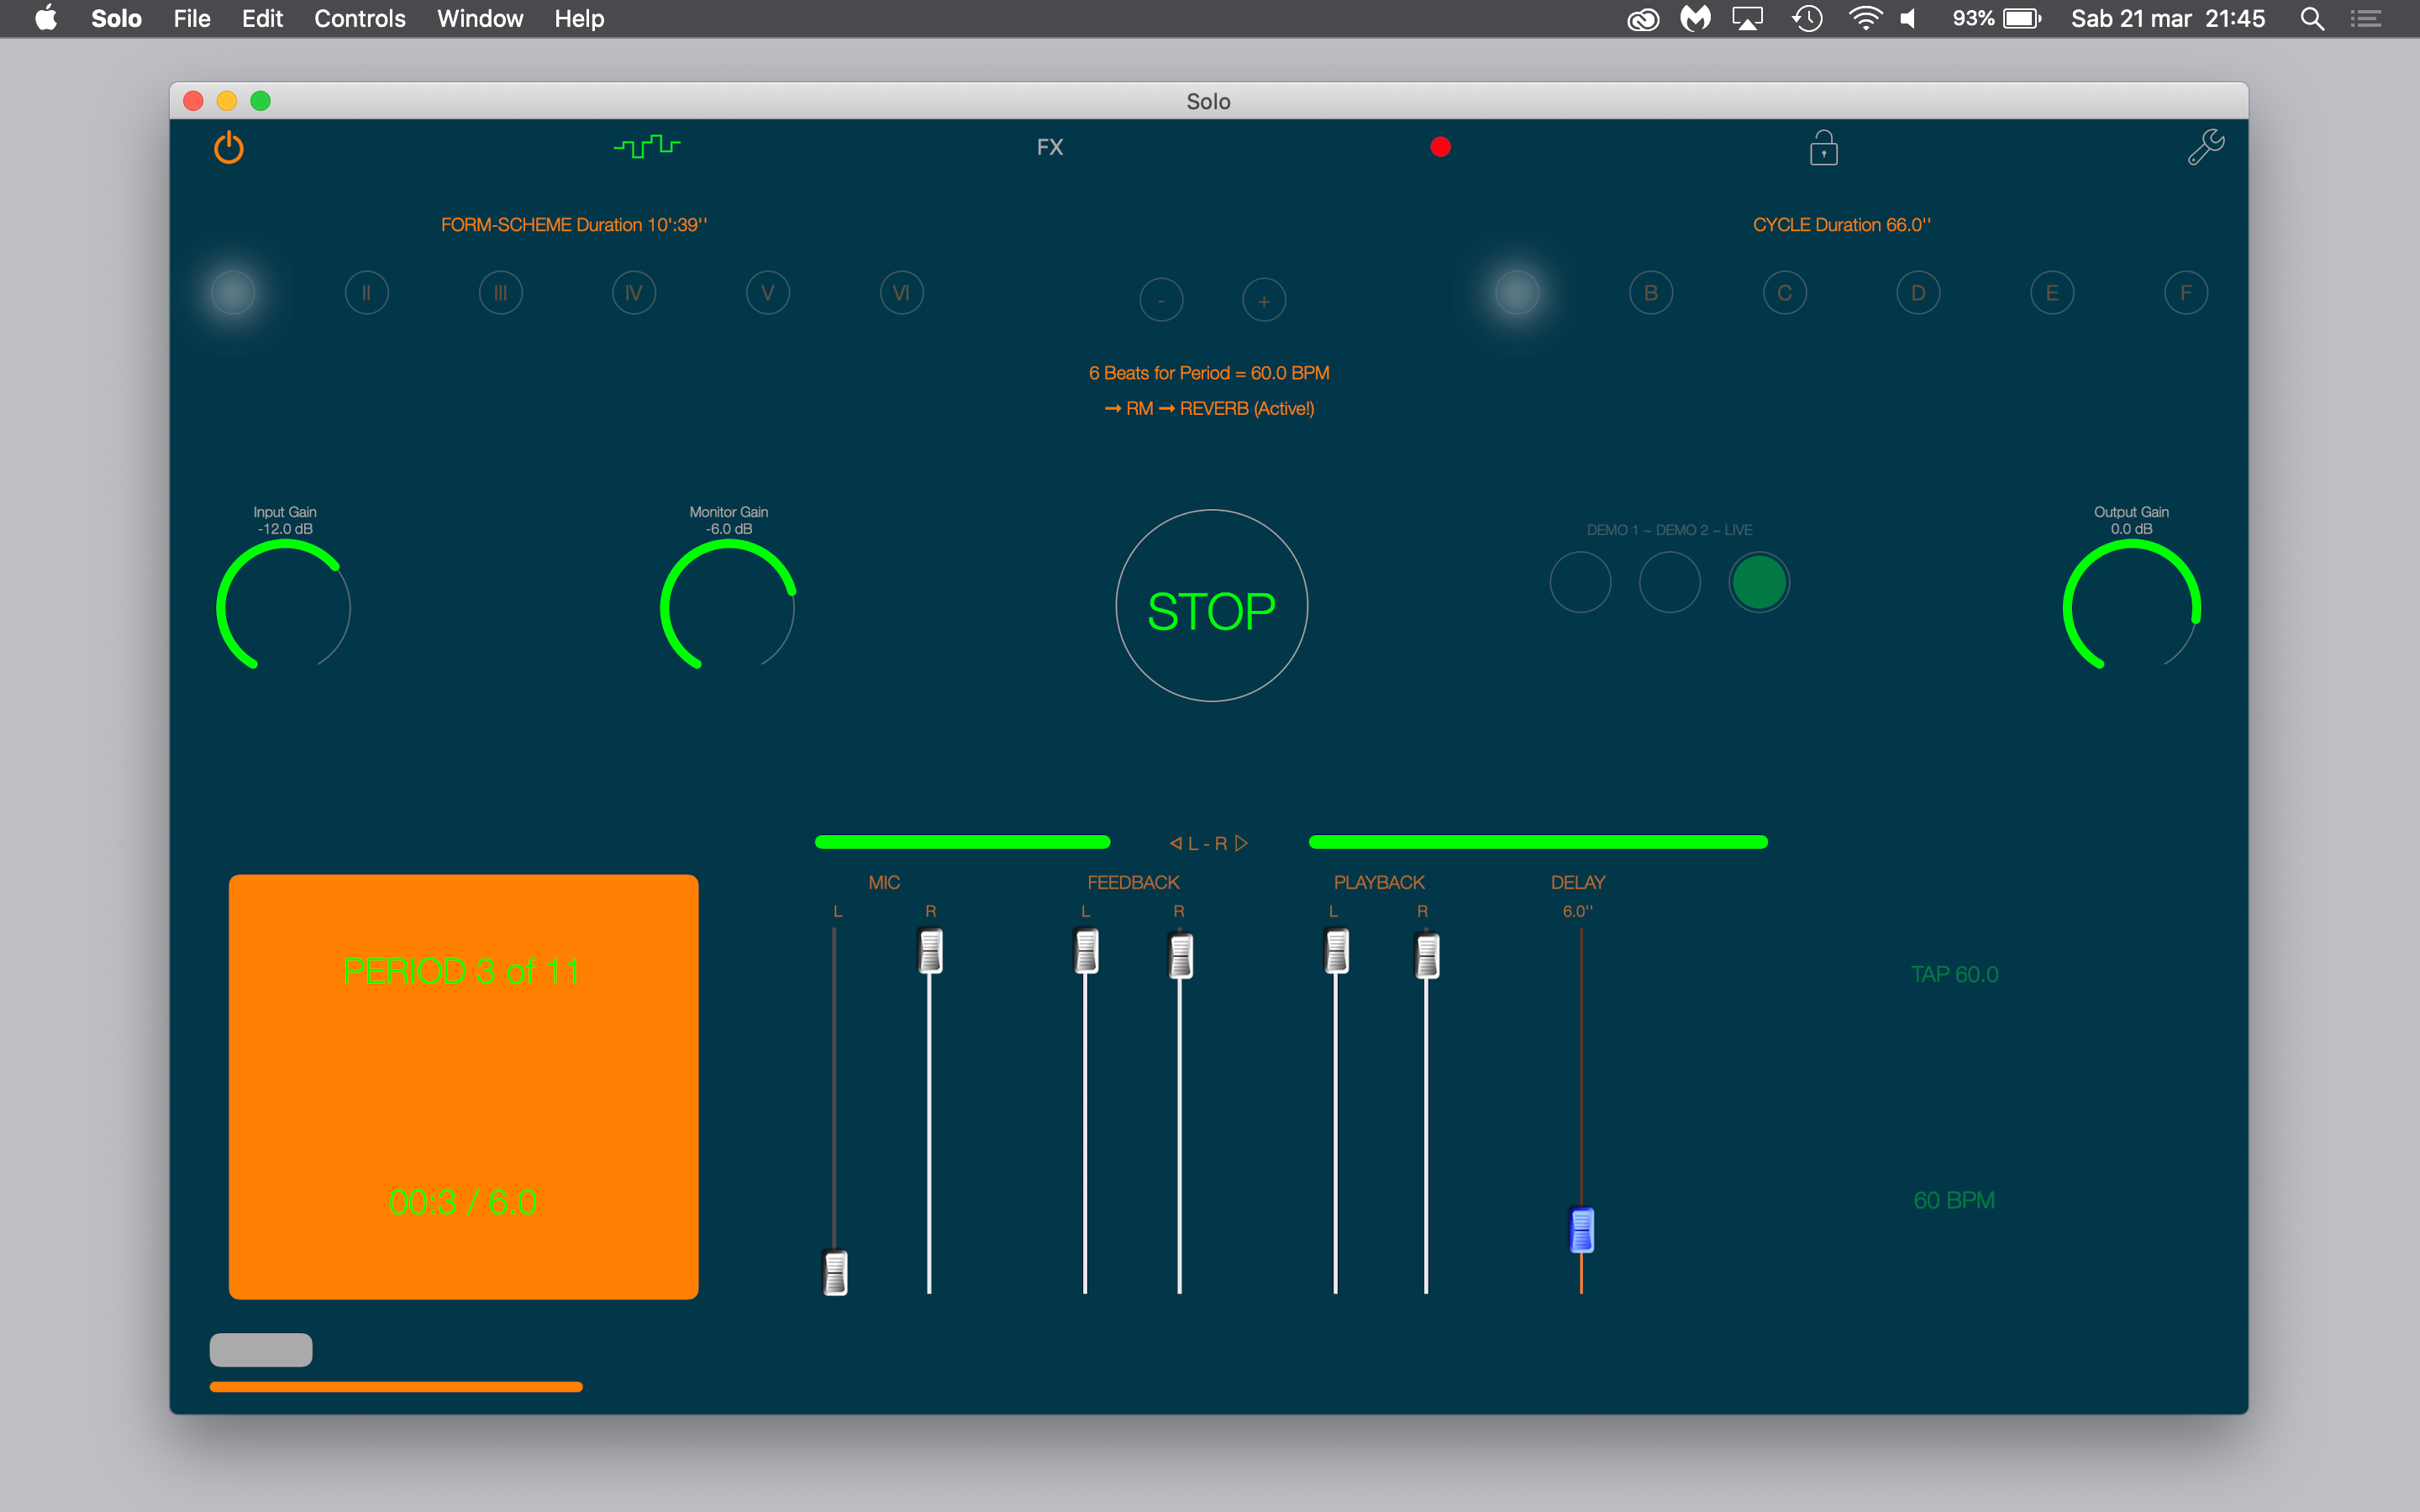Image resolution: width=2420 pixels, height=1512 pixels.
Task: Click the Input Gain knob
Action: (x=284, y=606)
